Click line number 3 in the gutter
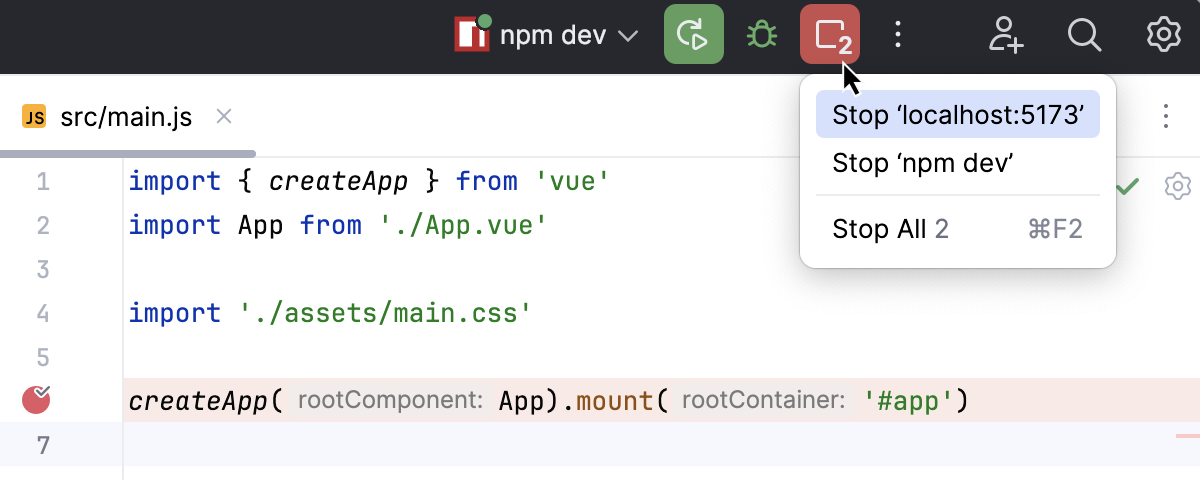This screenshot has width=1200, height=480. (43, 269)
